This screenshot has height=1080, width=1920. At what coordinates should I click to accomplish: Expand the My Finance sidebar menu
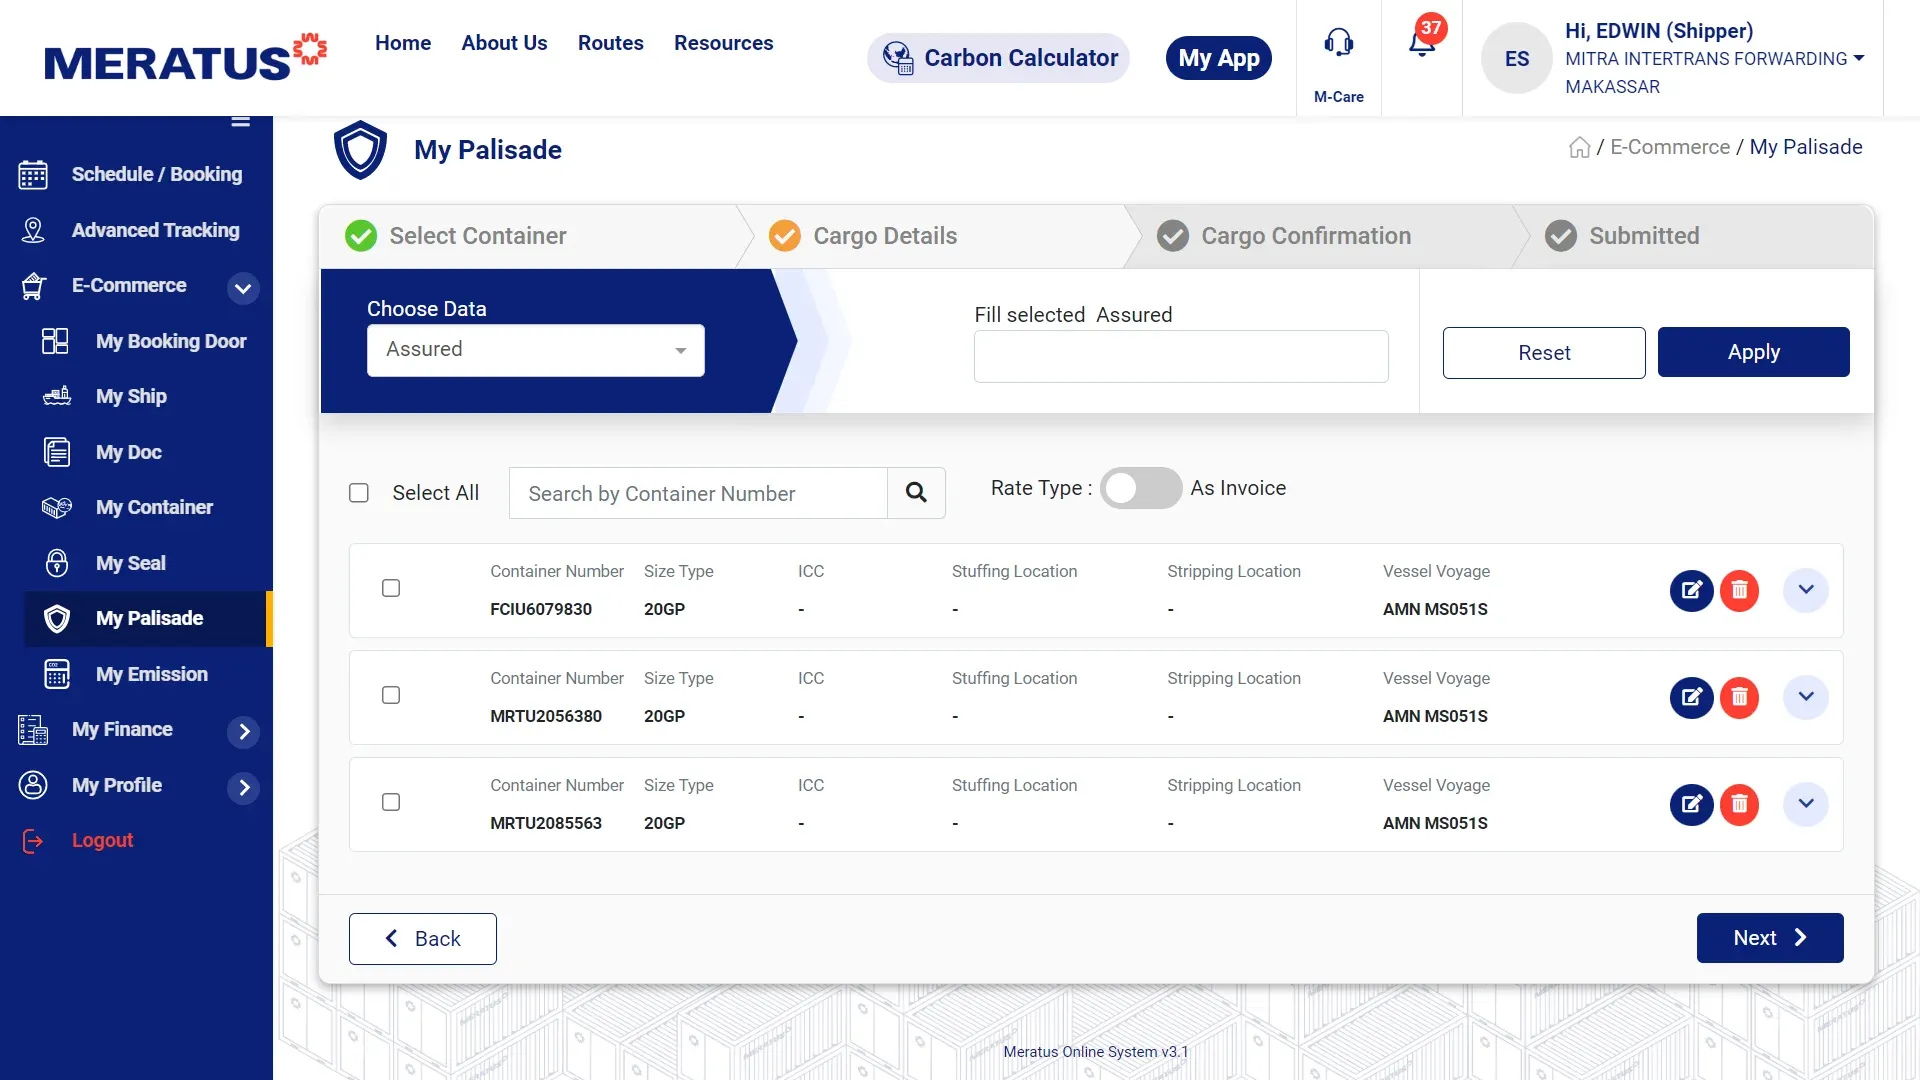243,731
